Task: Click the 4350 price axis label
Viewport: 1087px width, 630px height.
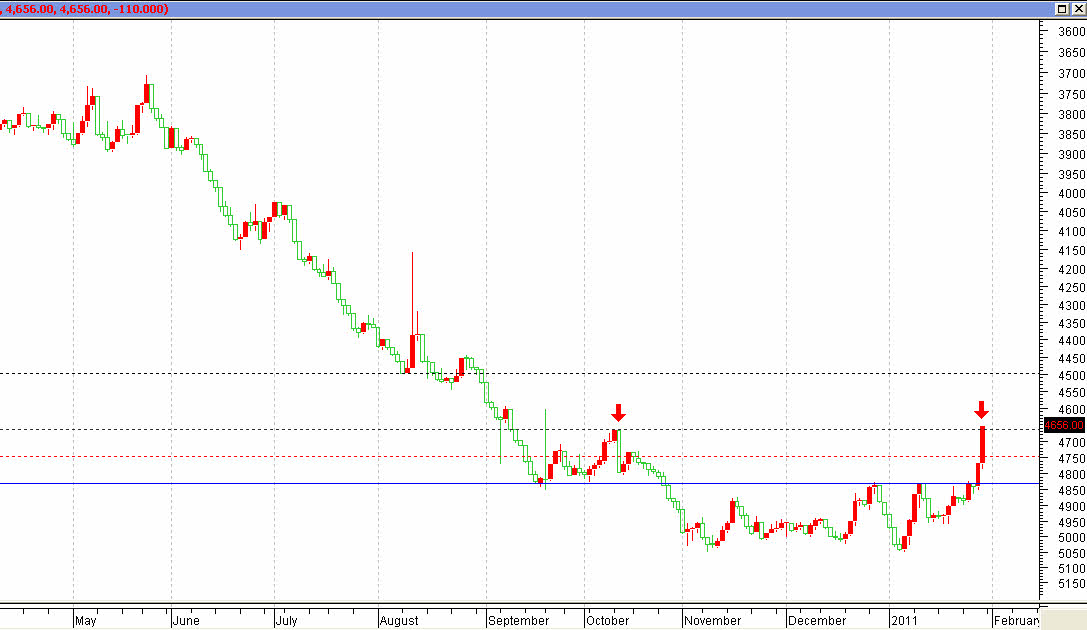Action: pyautogui.click(x=1072, y=323)
